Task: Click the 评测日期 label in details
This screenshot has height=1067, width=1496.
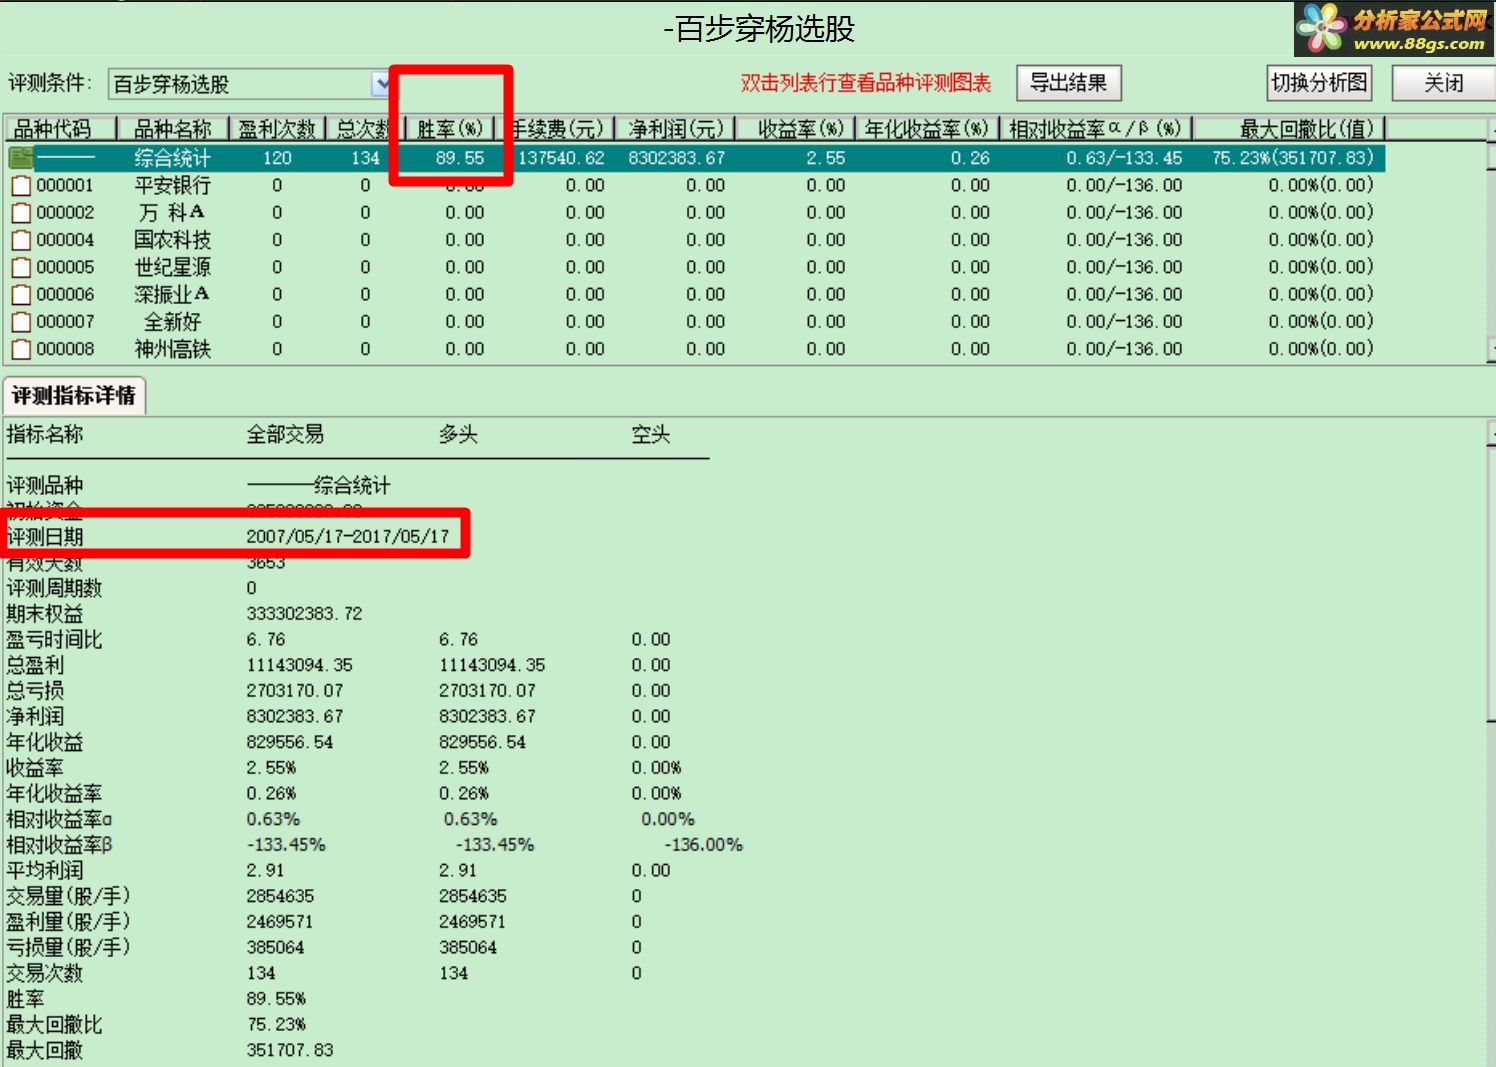Action: [x=45, y=536]
